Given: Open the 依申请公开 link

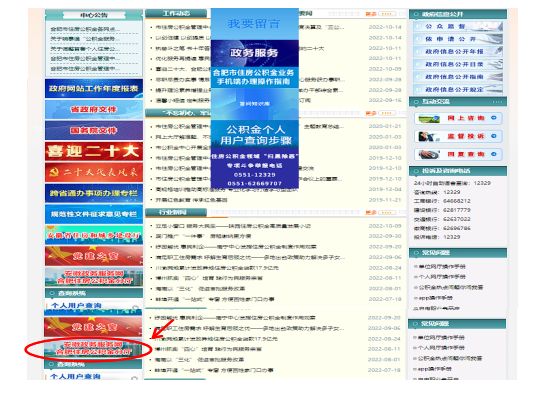Looking at the screenshot, I should point(458,39).
